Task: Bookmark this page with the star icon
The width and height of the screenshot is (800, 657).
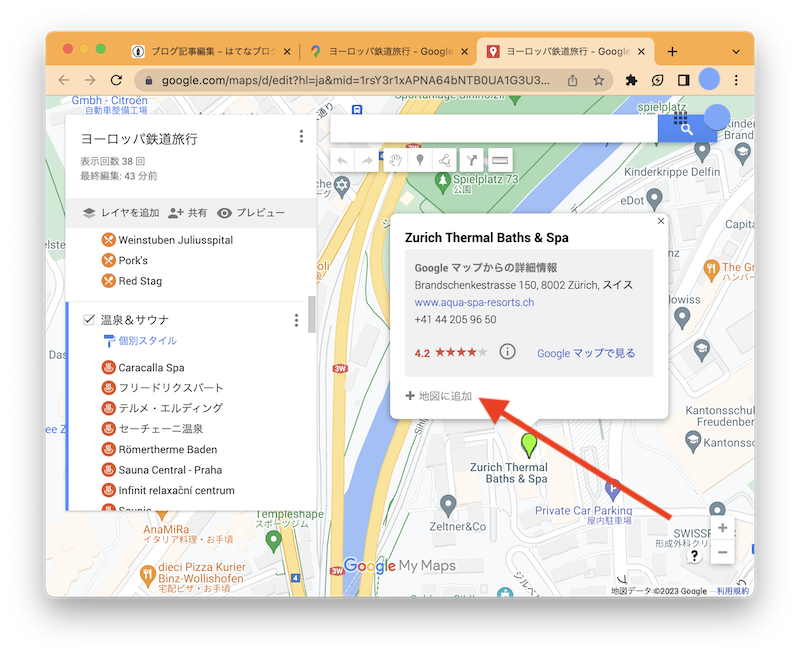Action: pos(598,80)
